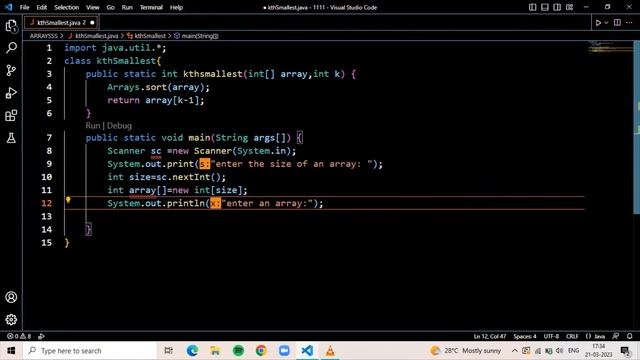Click the run status bar icon
640x360 pixels.
click(41, 336)
